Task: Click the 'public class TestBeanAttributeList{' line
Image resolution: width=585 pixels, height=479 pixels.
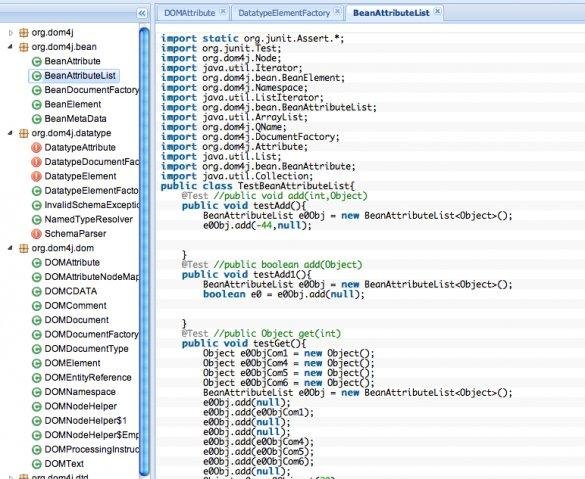Action: (258, 186)
